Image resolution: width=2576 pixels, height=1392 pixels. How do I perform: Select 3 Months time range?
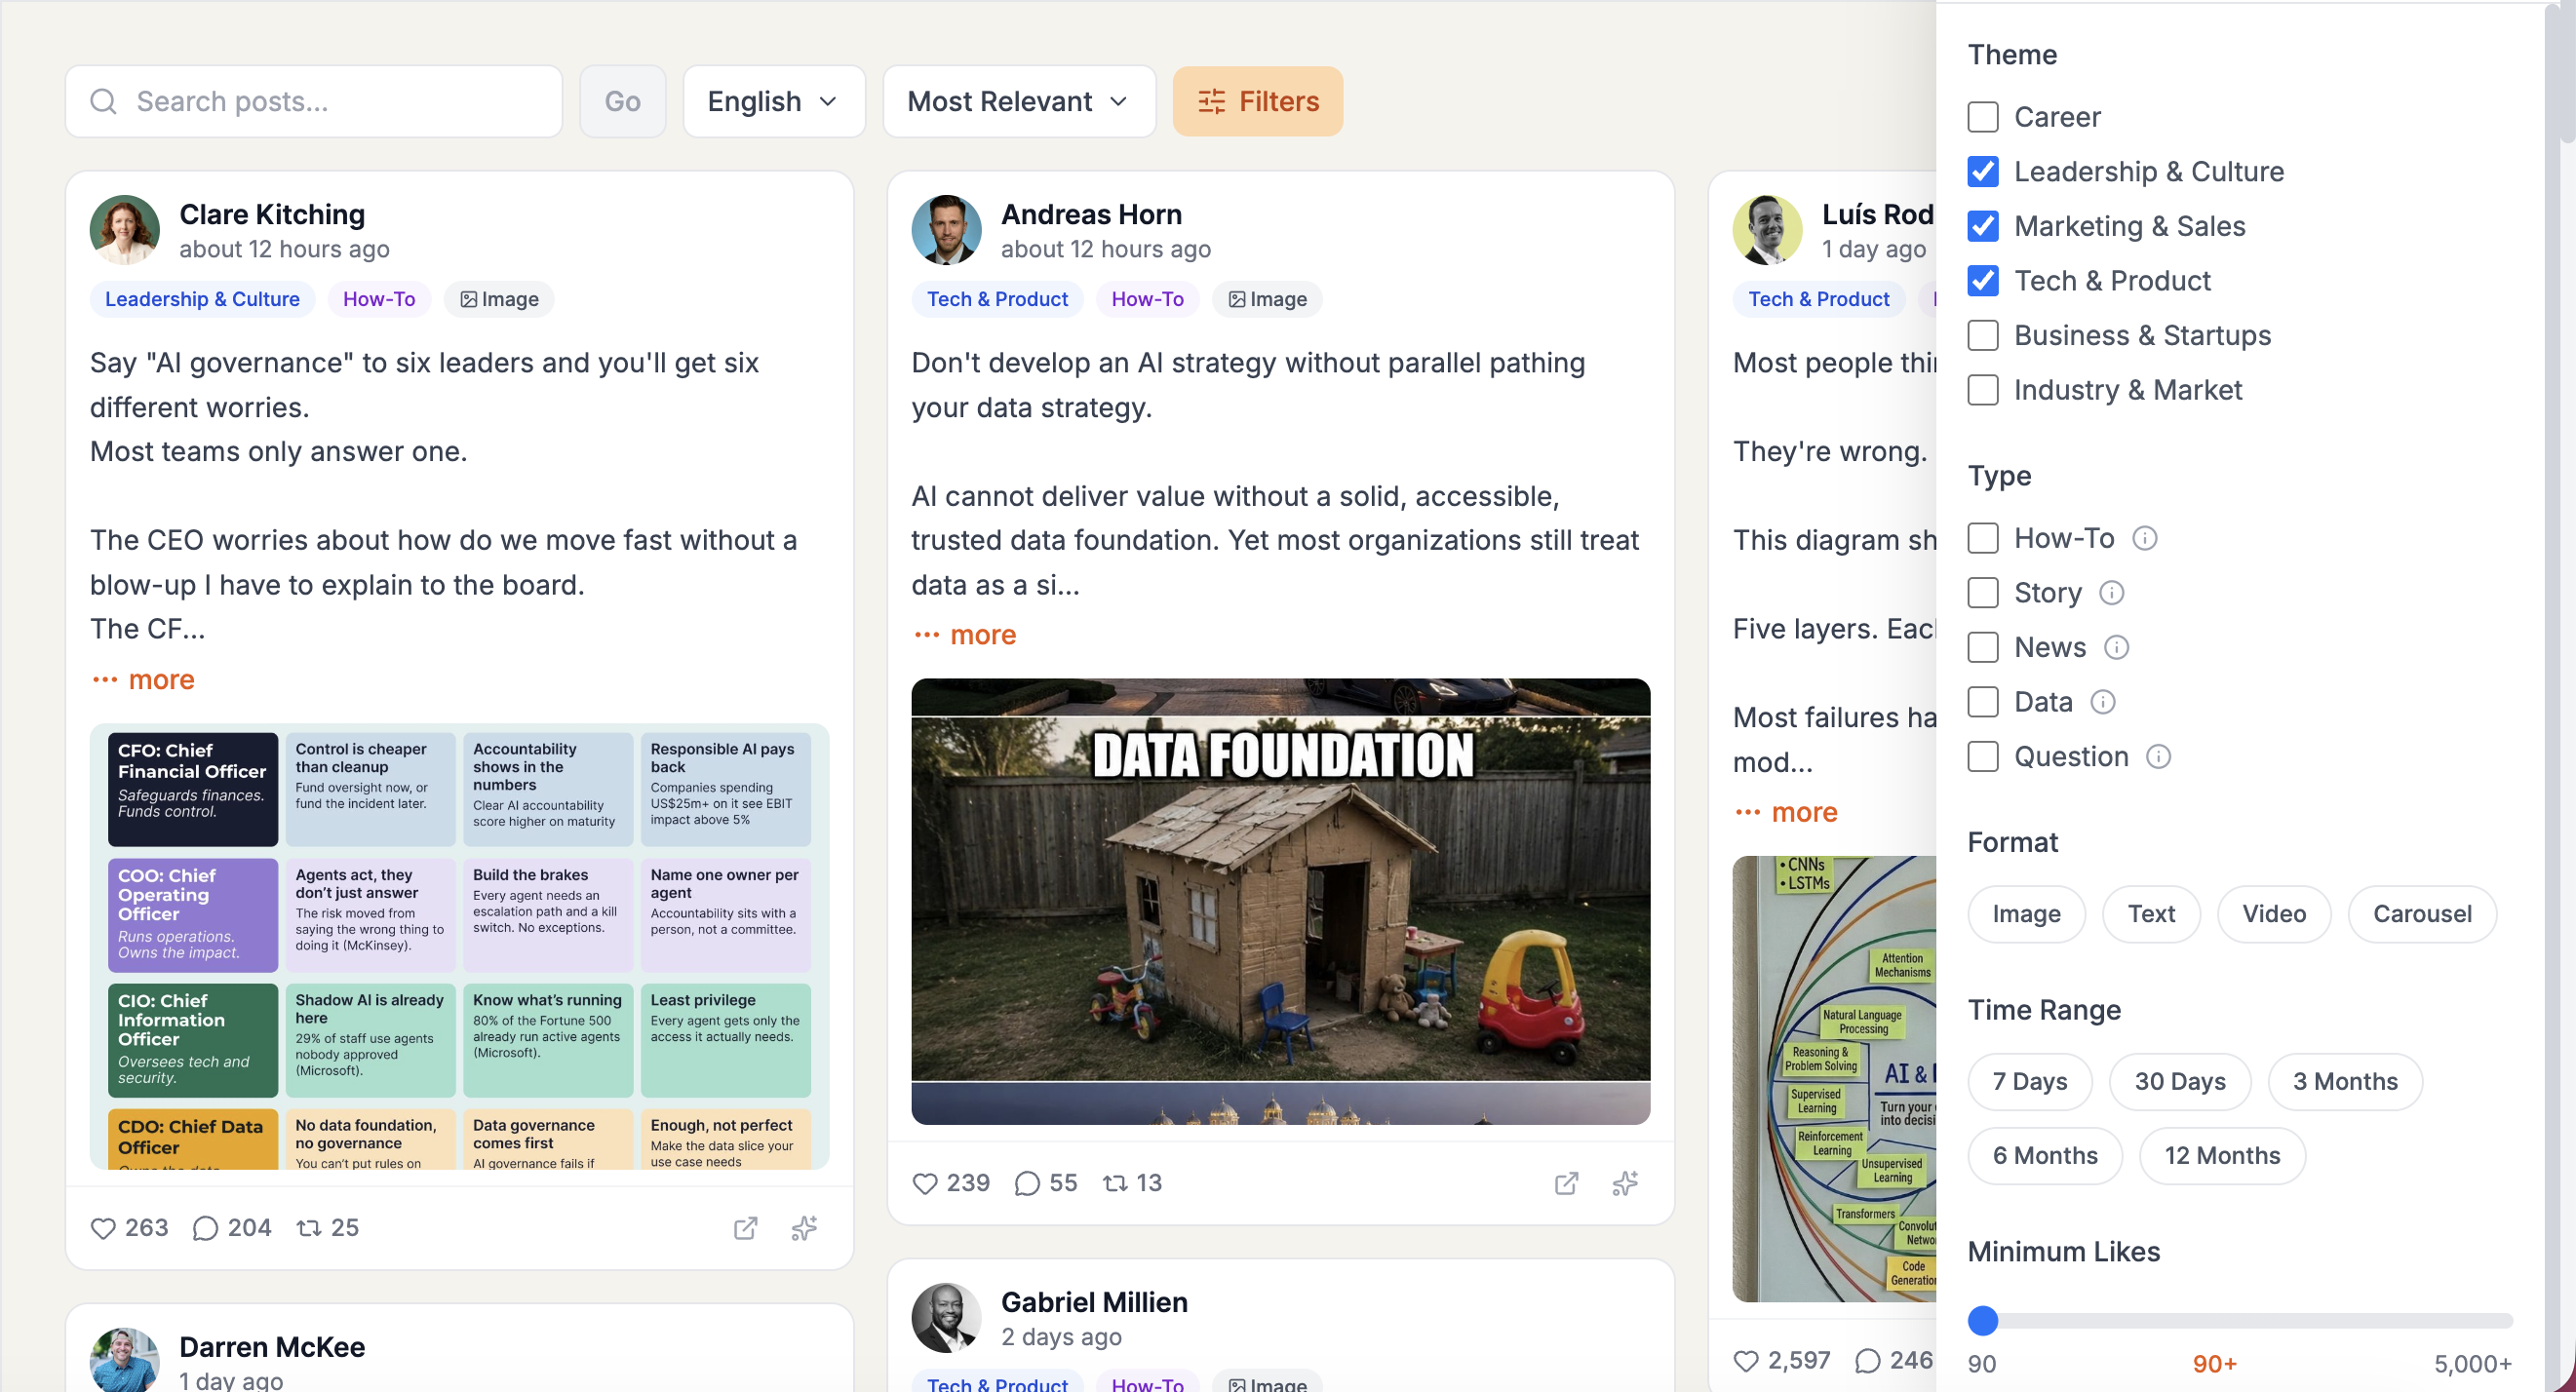tap(2344, 1082)
